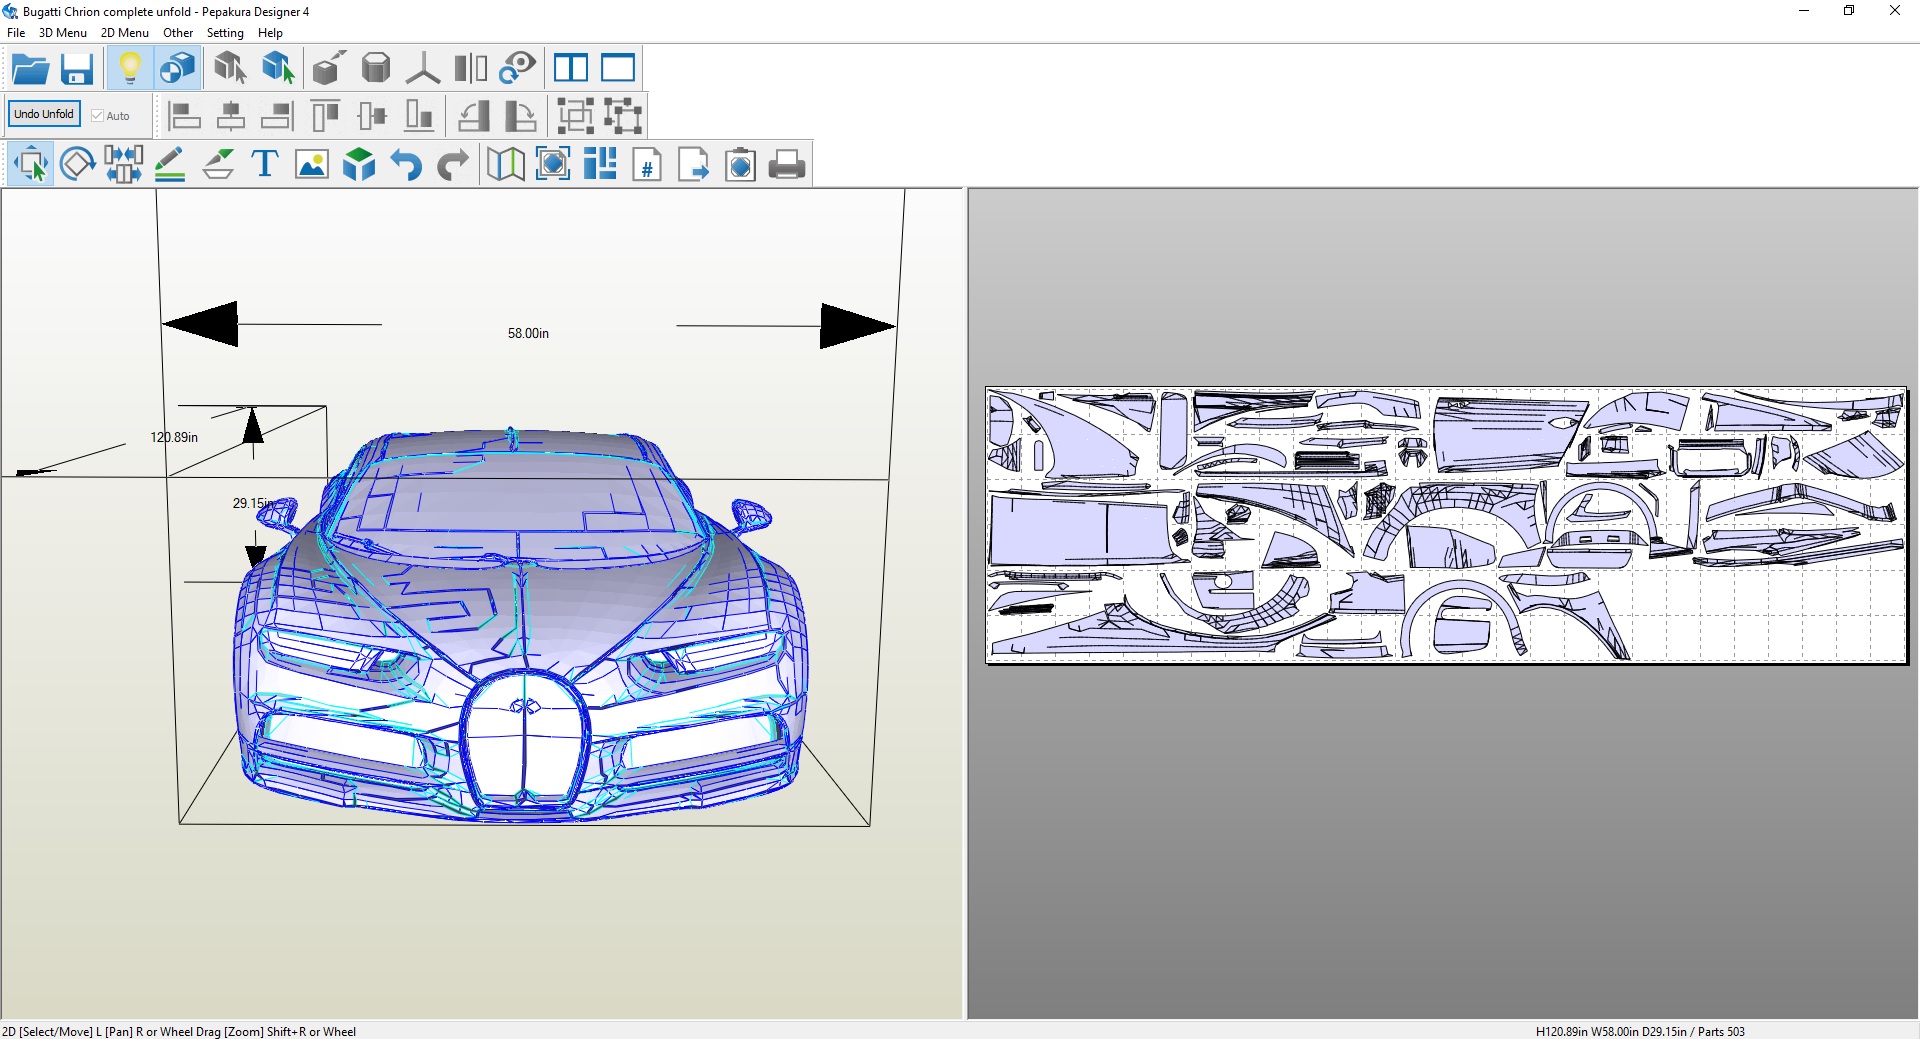Click the mirror/flip panels icon in top toolbar

pos(470,68)
